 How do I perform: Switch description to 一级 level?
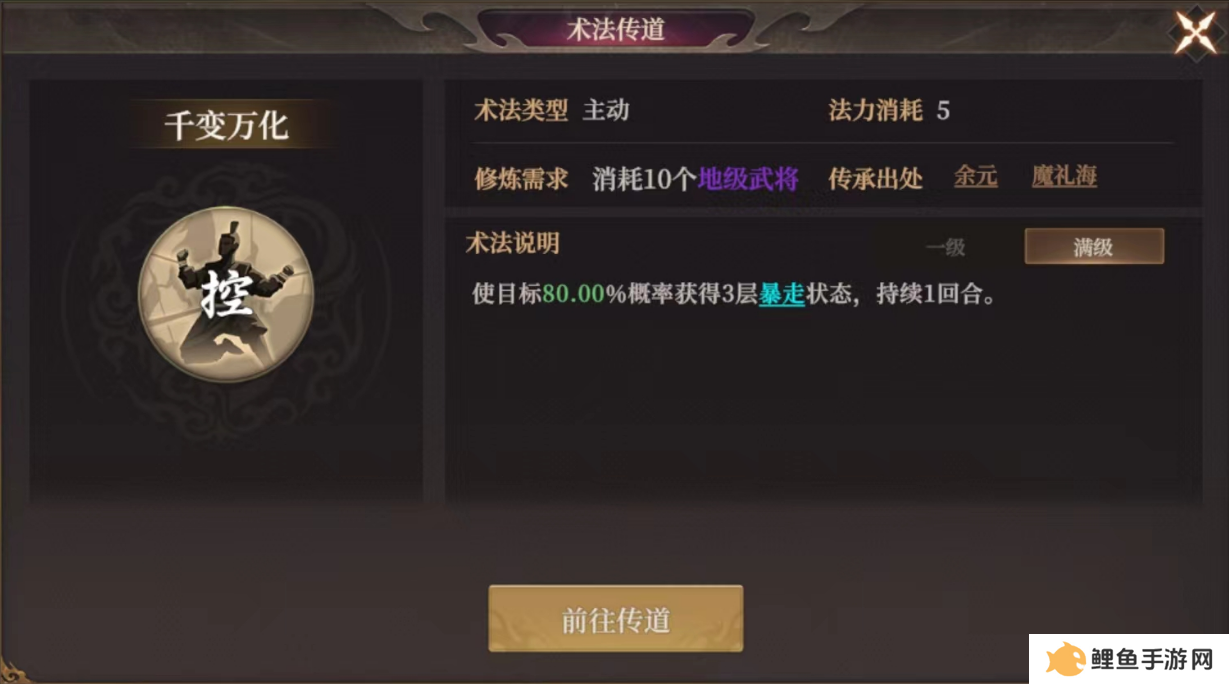945,247
